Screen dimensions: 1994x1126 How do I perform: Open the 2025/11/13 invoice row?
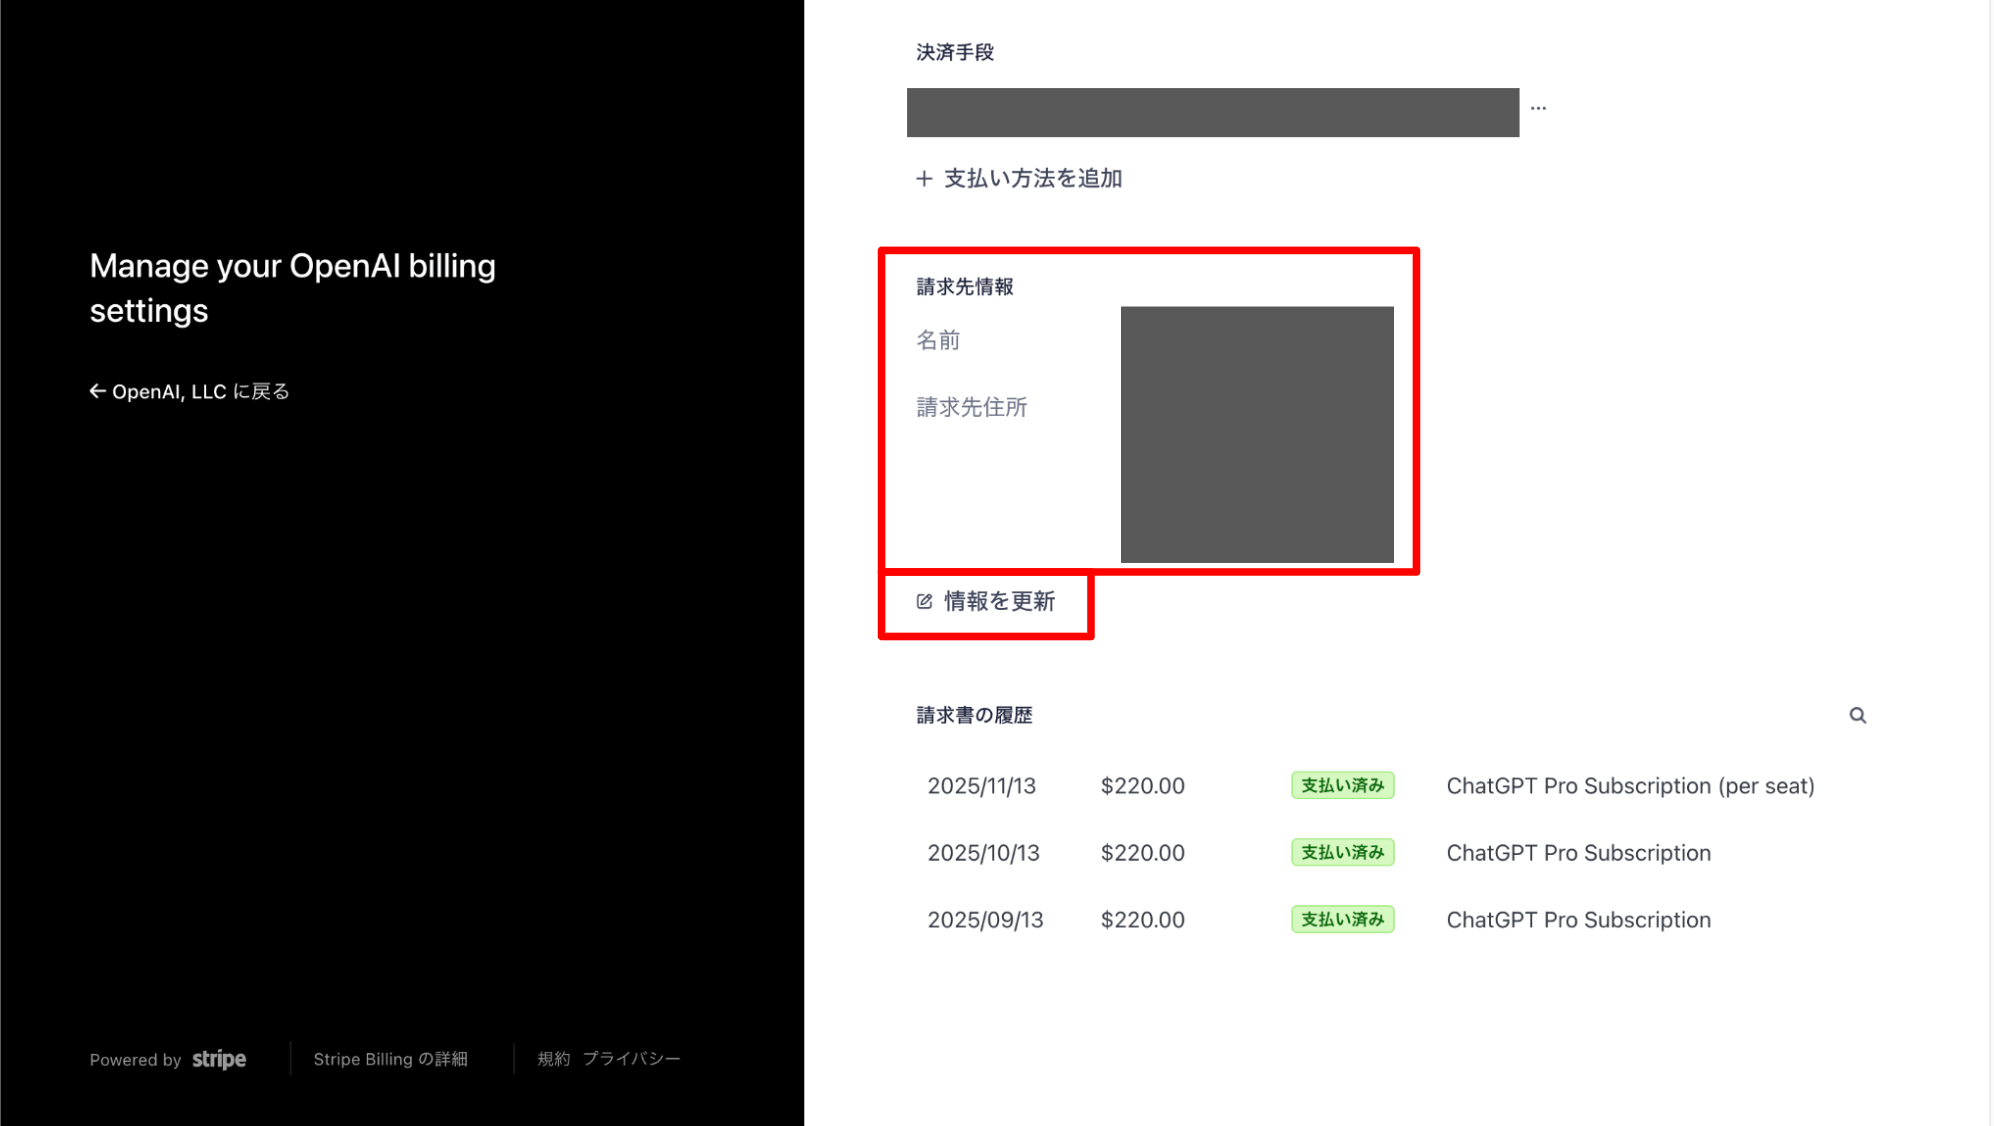coord(981,786)
